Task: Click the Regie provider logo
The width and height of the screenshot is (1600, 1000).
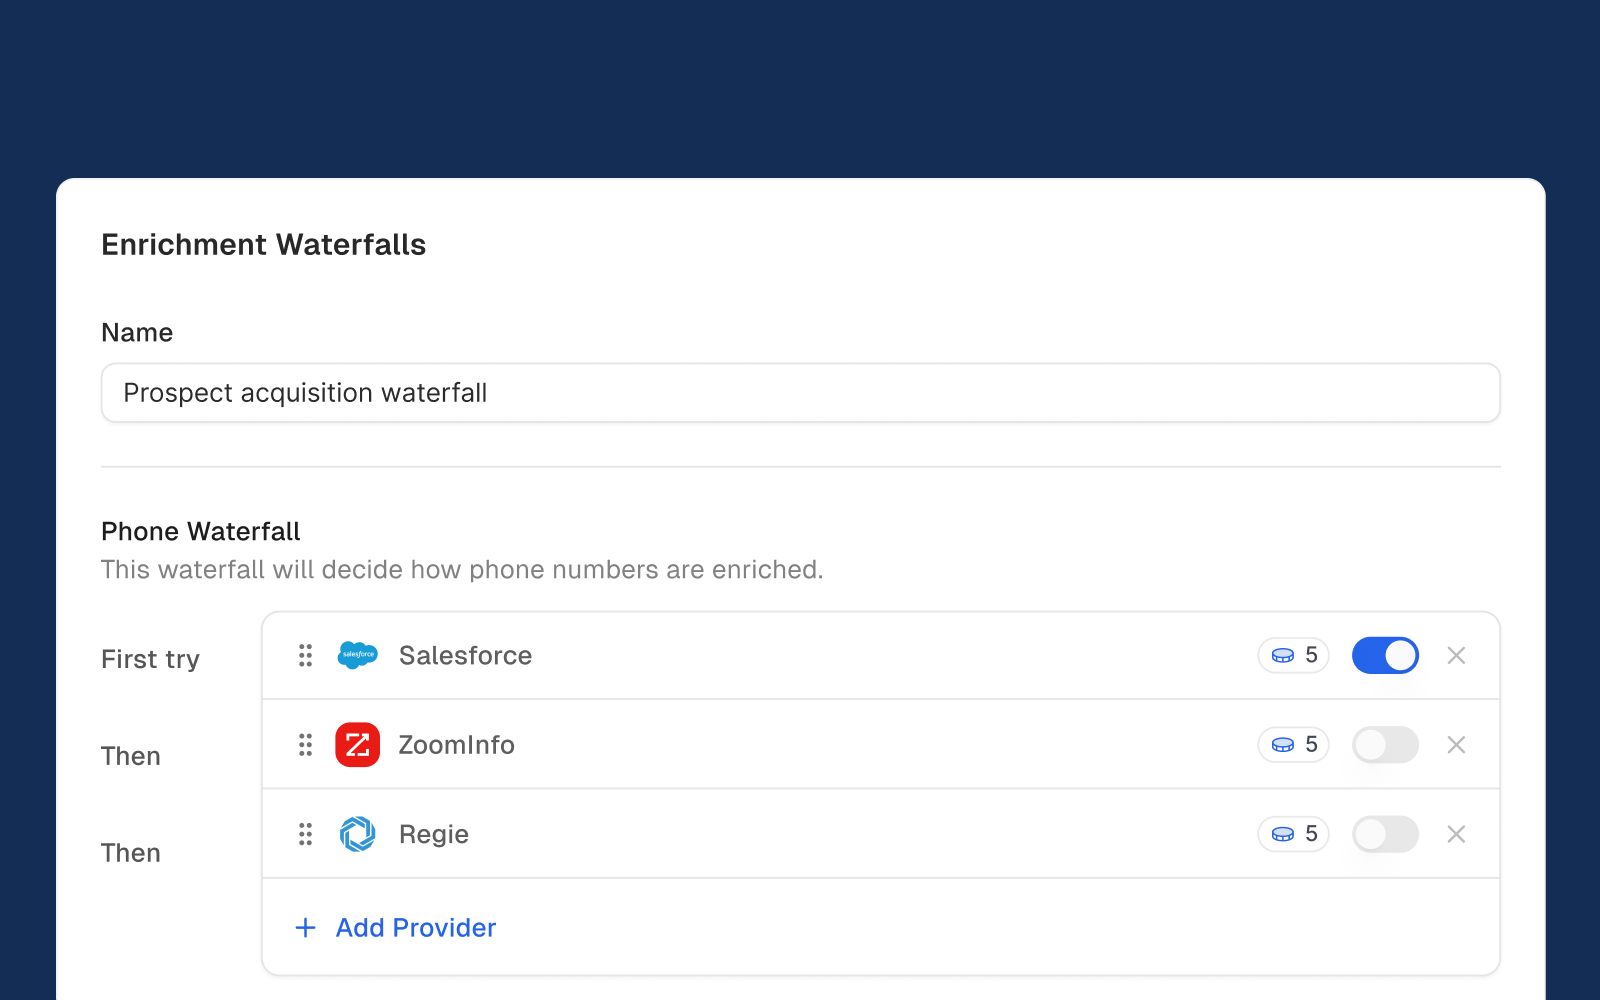Action: (357, 834)
